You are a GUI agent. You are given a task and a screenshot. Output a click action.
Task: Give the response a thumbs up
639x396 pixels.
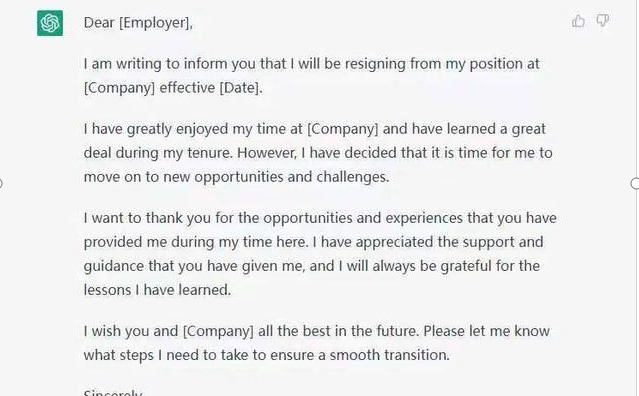(x=578, y=21)
